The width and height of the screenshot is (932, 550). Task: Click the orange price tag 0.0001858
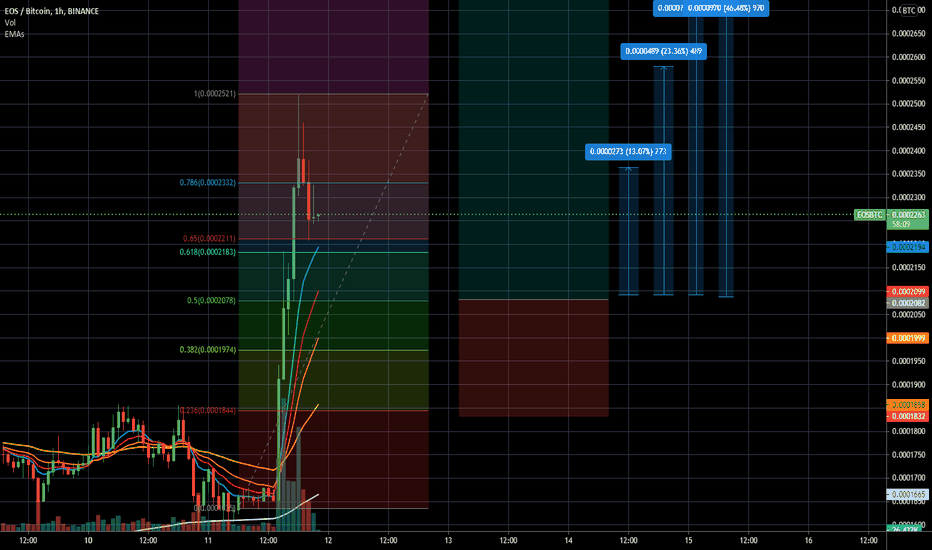pos(908,404)
